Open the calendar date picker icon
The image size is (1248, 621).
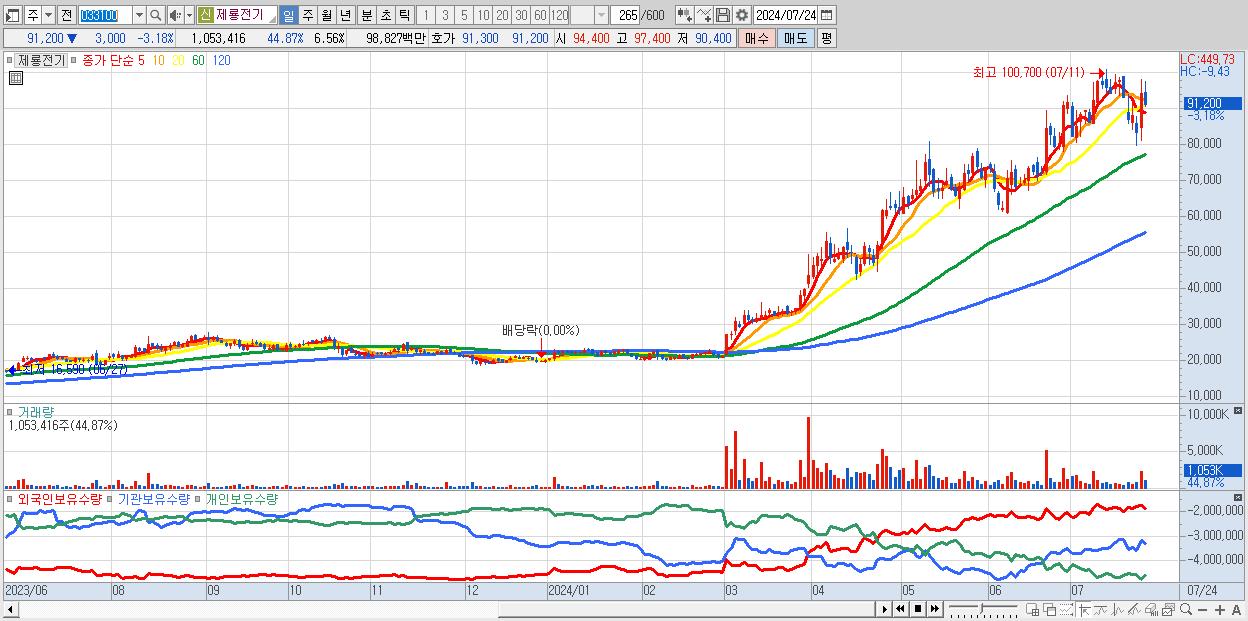pyautogui.click(x=827, y=15)
